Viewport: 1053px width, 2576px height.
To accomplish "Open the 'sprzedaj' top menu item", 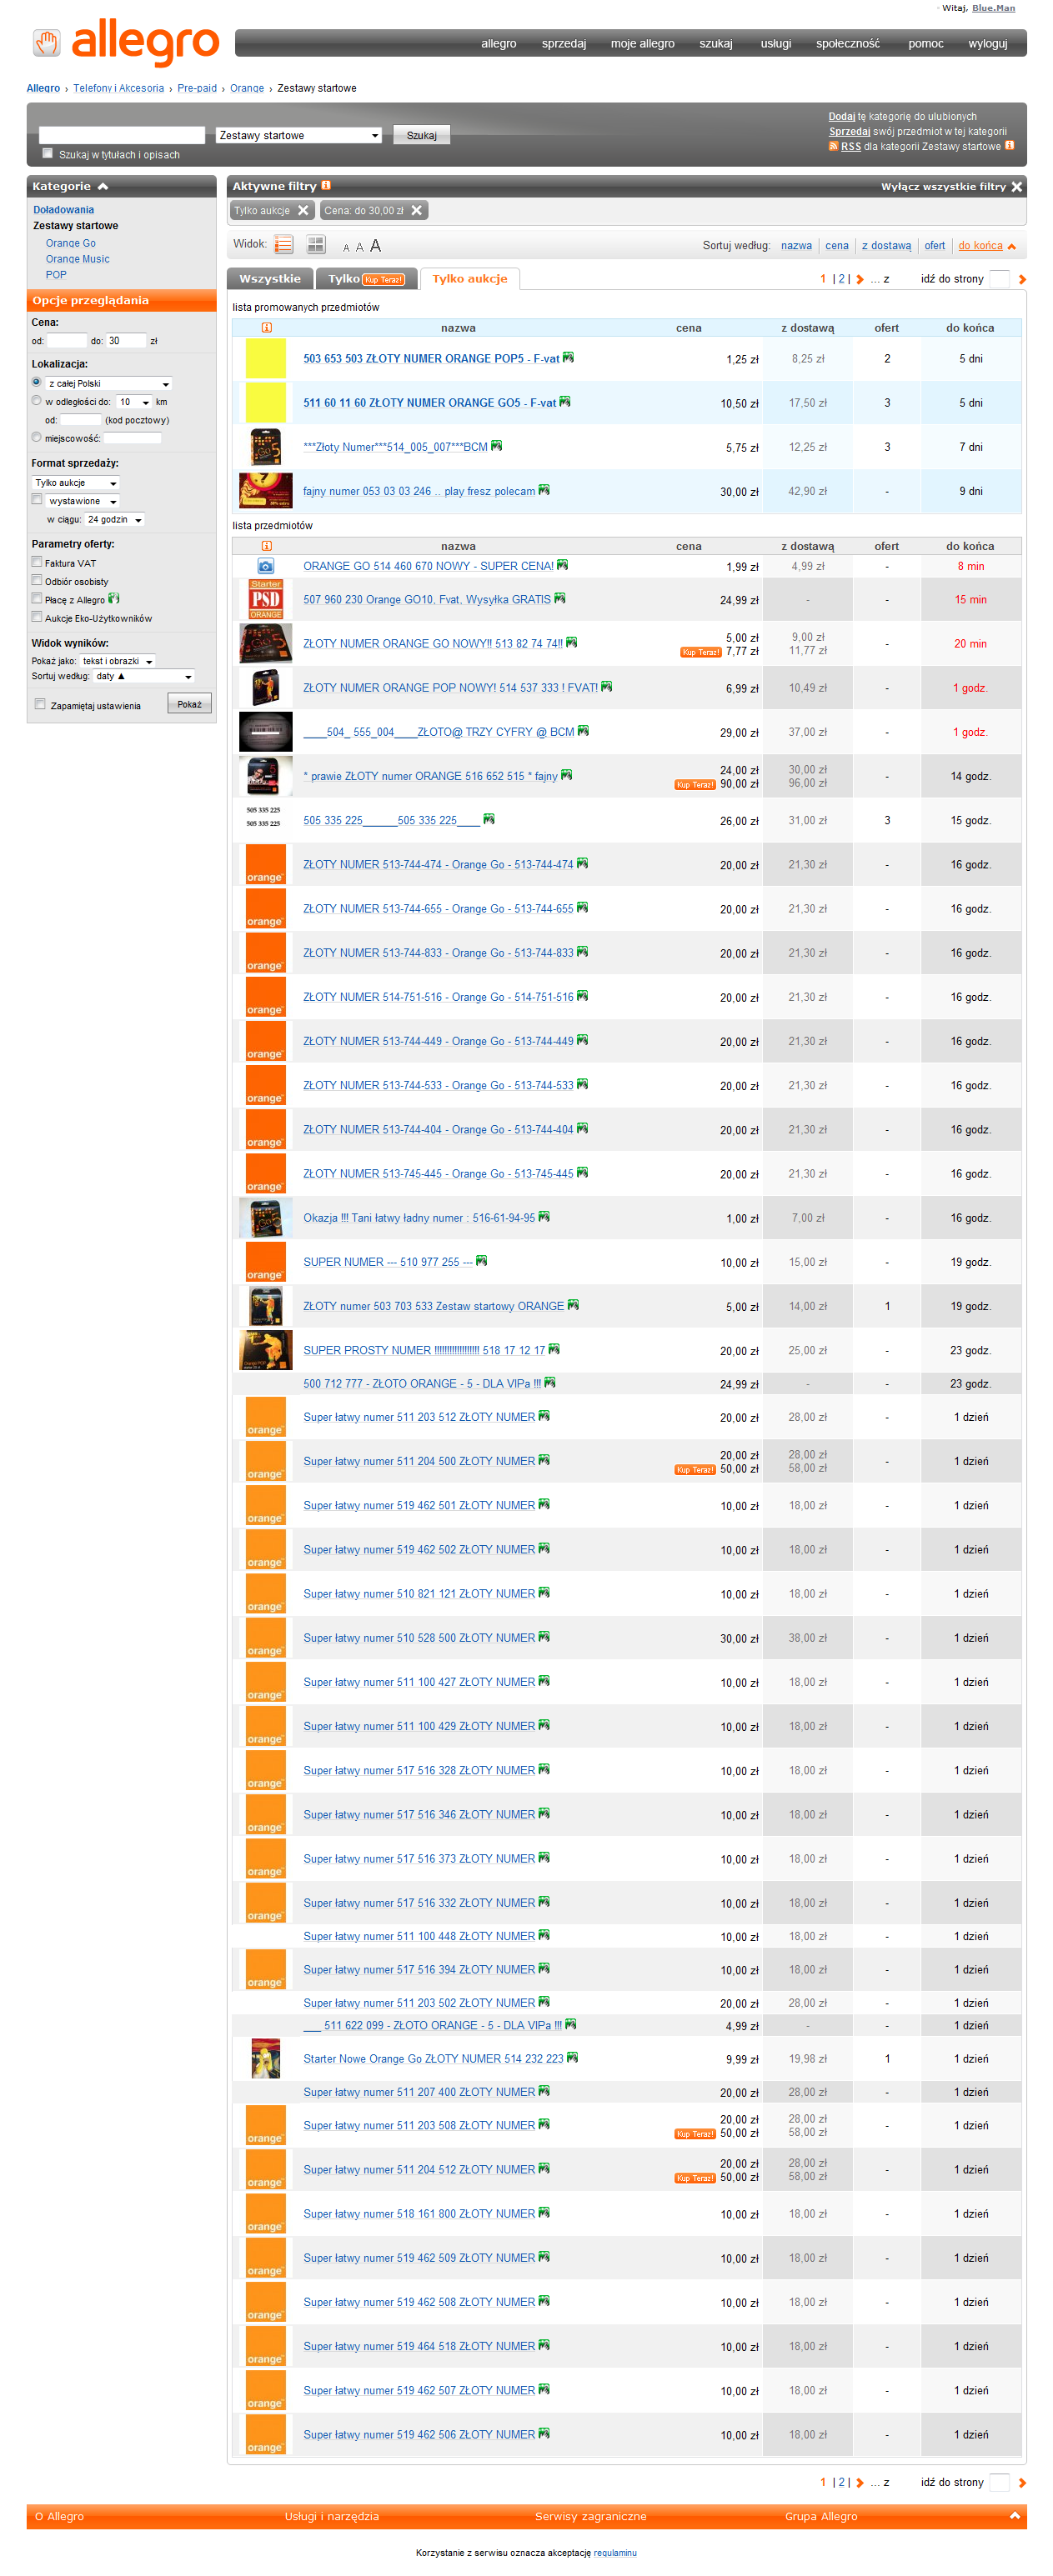I will [564, 44].
